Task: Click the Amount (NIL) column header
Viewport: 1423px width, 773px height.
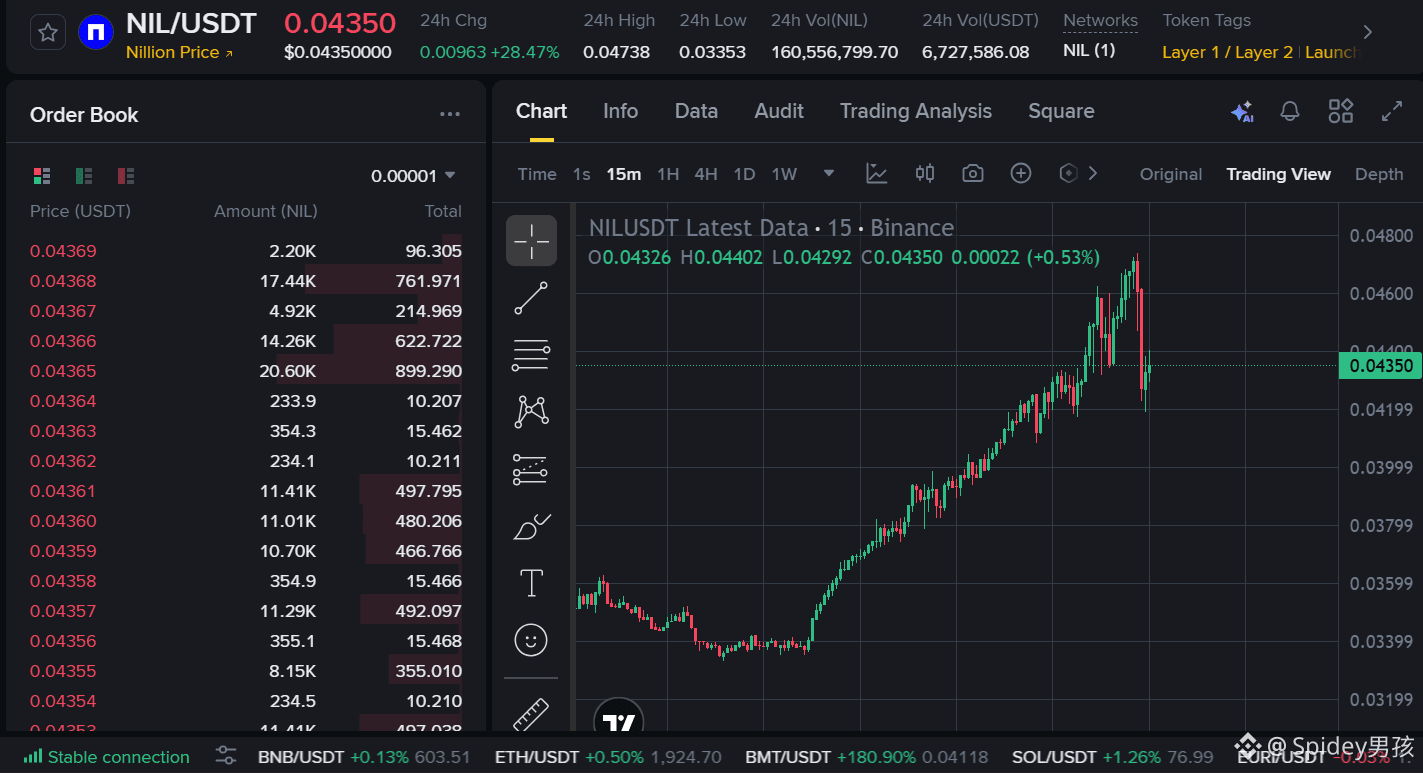Action: [x=265, y=211]
